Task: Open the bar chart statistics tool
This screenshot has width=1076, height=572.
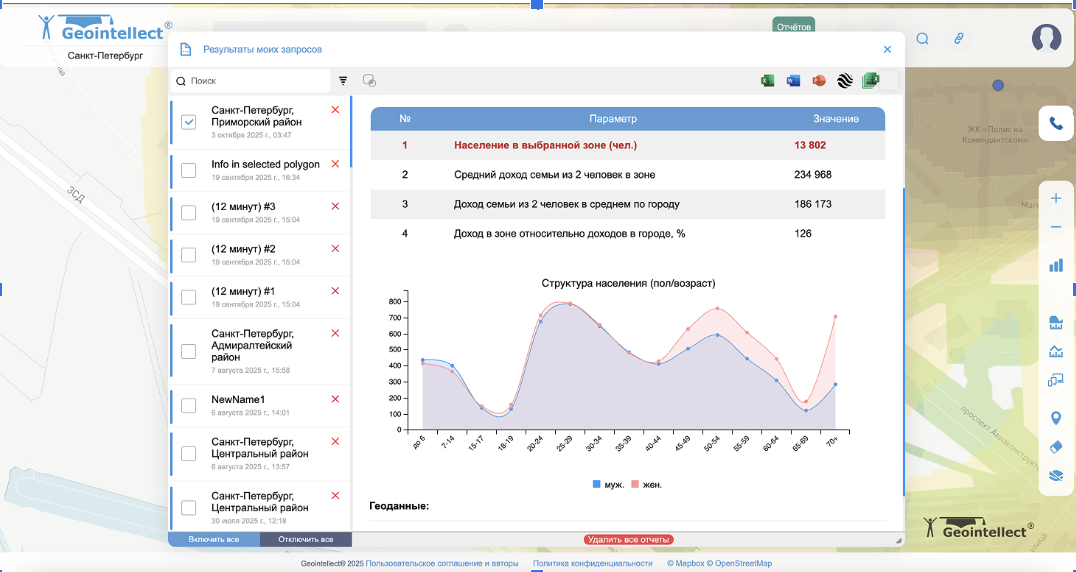Action: coord(1056,265)
